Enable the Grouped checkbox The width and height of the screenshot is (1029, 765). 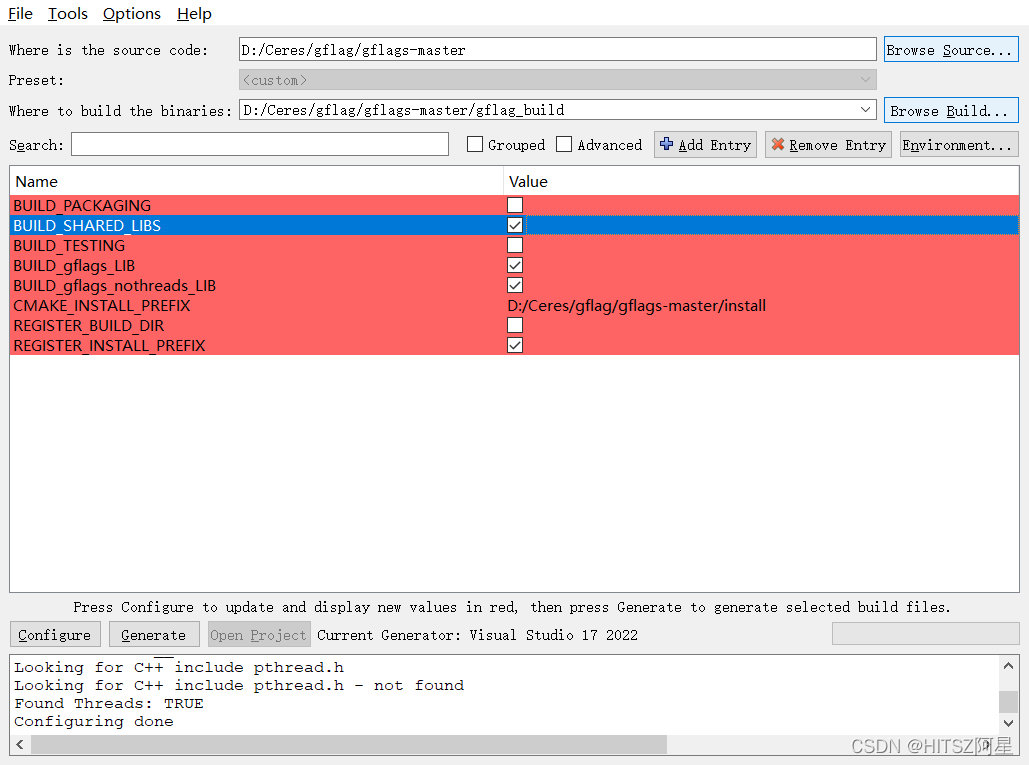pos(475,144)
